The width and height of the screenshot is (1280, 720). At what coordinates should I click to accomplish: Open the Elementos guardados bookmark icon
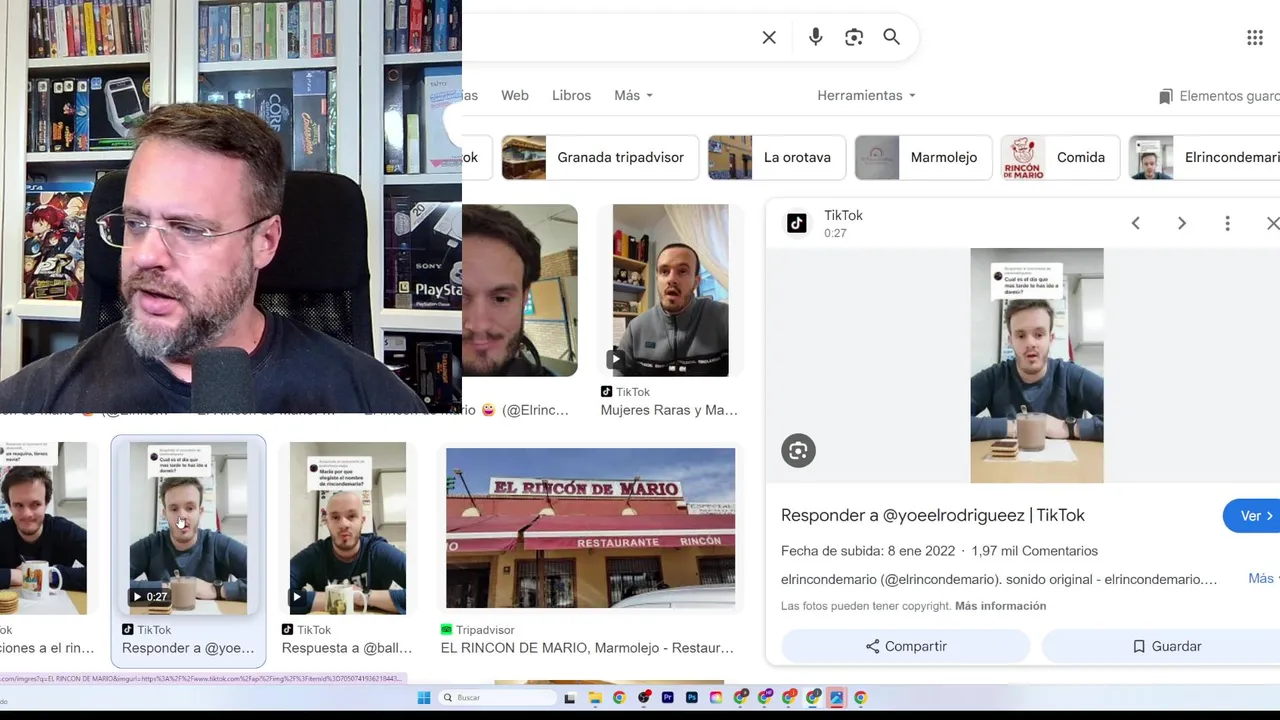click(1165, 96)
